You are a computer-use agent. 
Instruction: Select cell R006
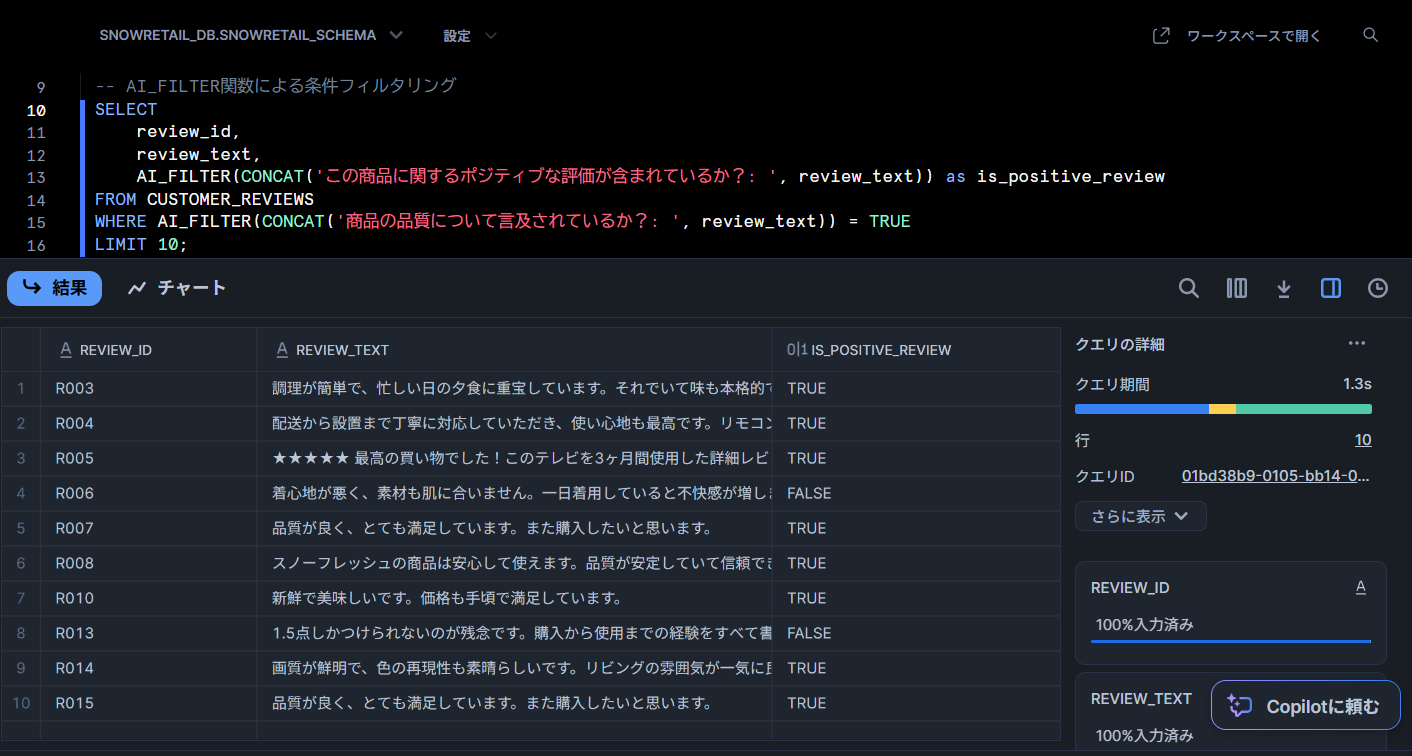(148, 493)
